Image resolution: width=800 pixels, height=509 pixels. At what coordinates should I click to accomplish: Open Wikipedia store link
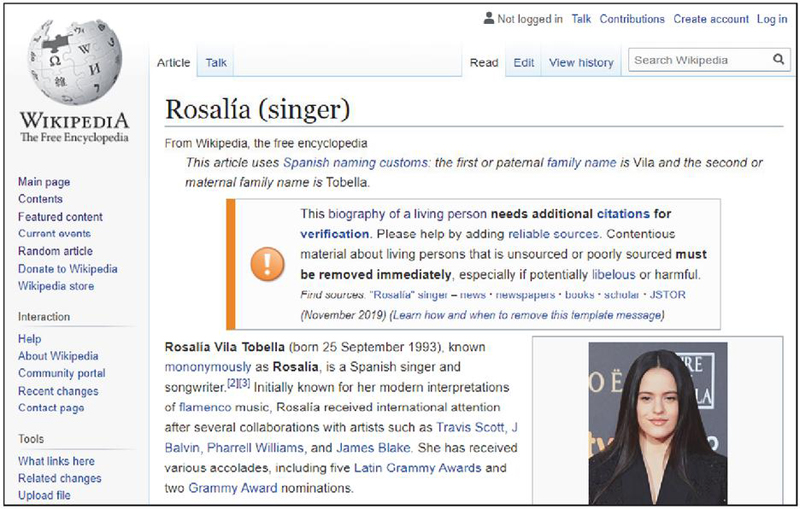pos(56,286)
